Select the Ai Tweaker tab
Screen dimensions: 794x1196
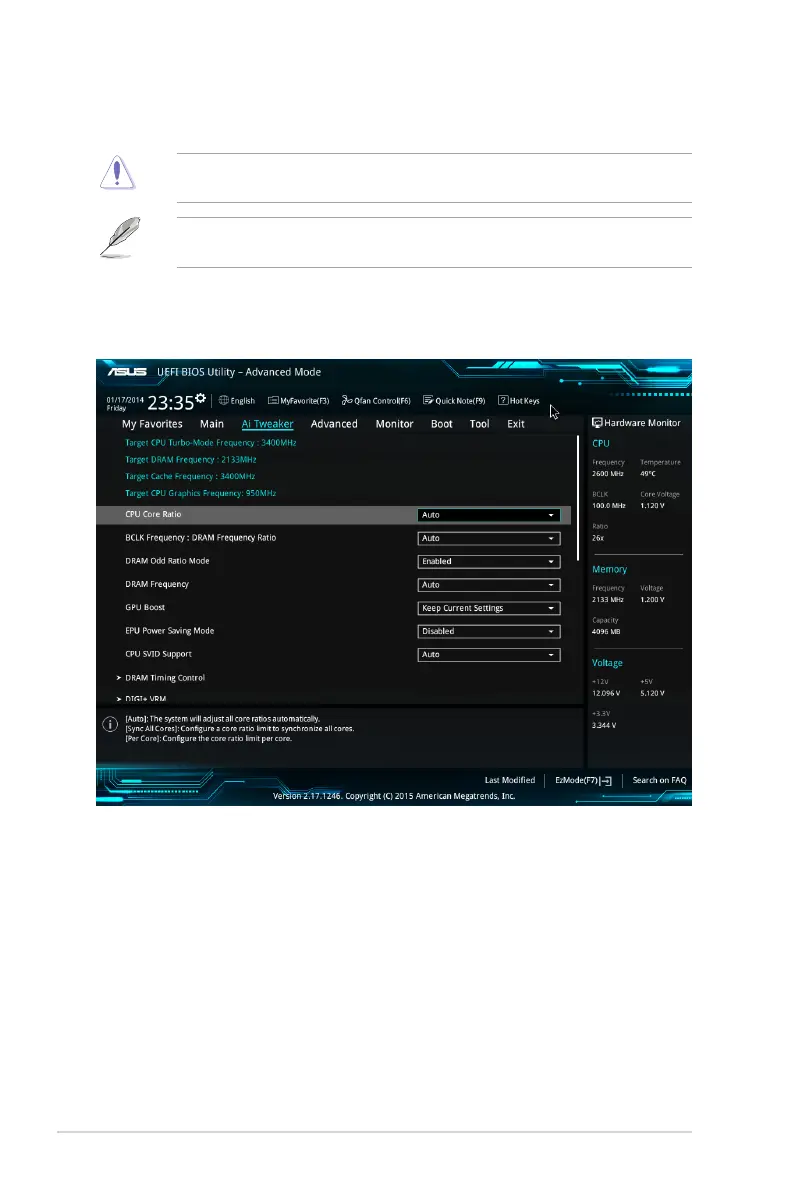tap(268, 424)
